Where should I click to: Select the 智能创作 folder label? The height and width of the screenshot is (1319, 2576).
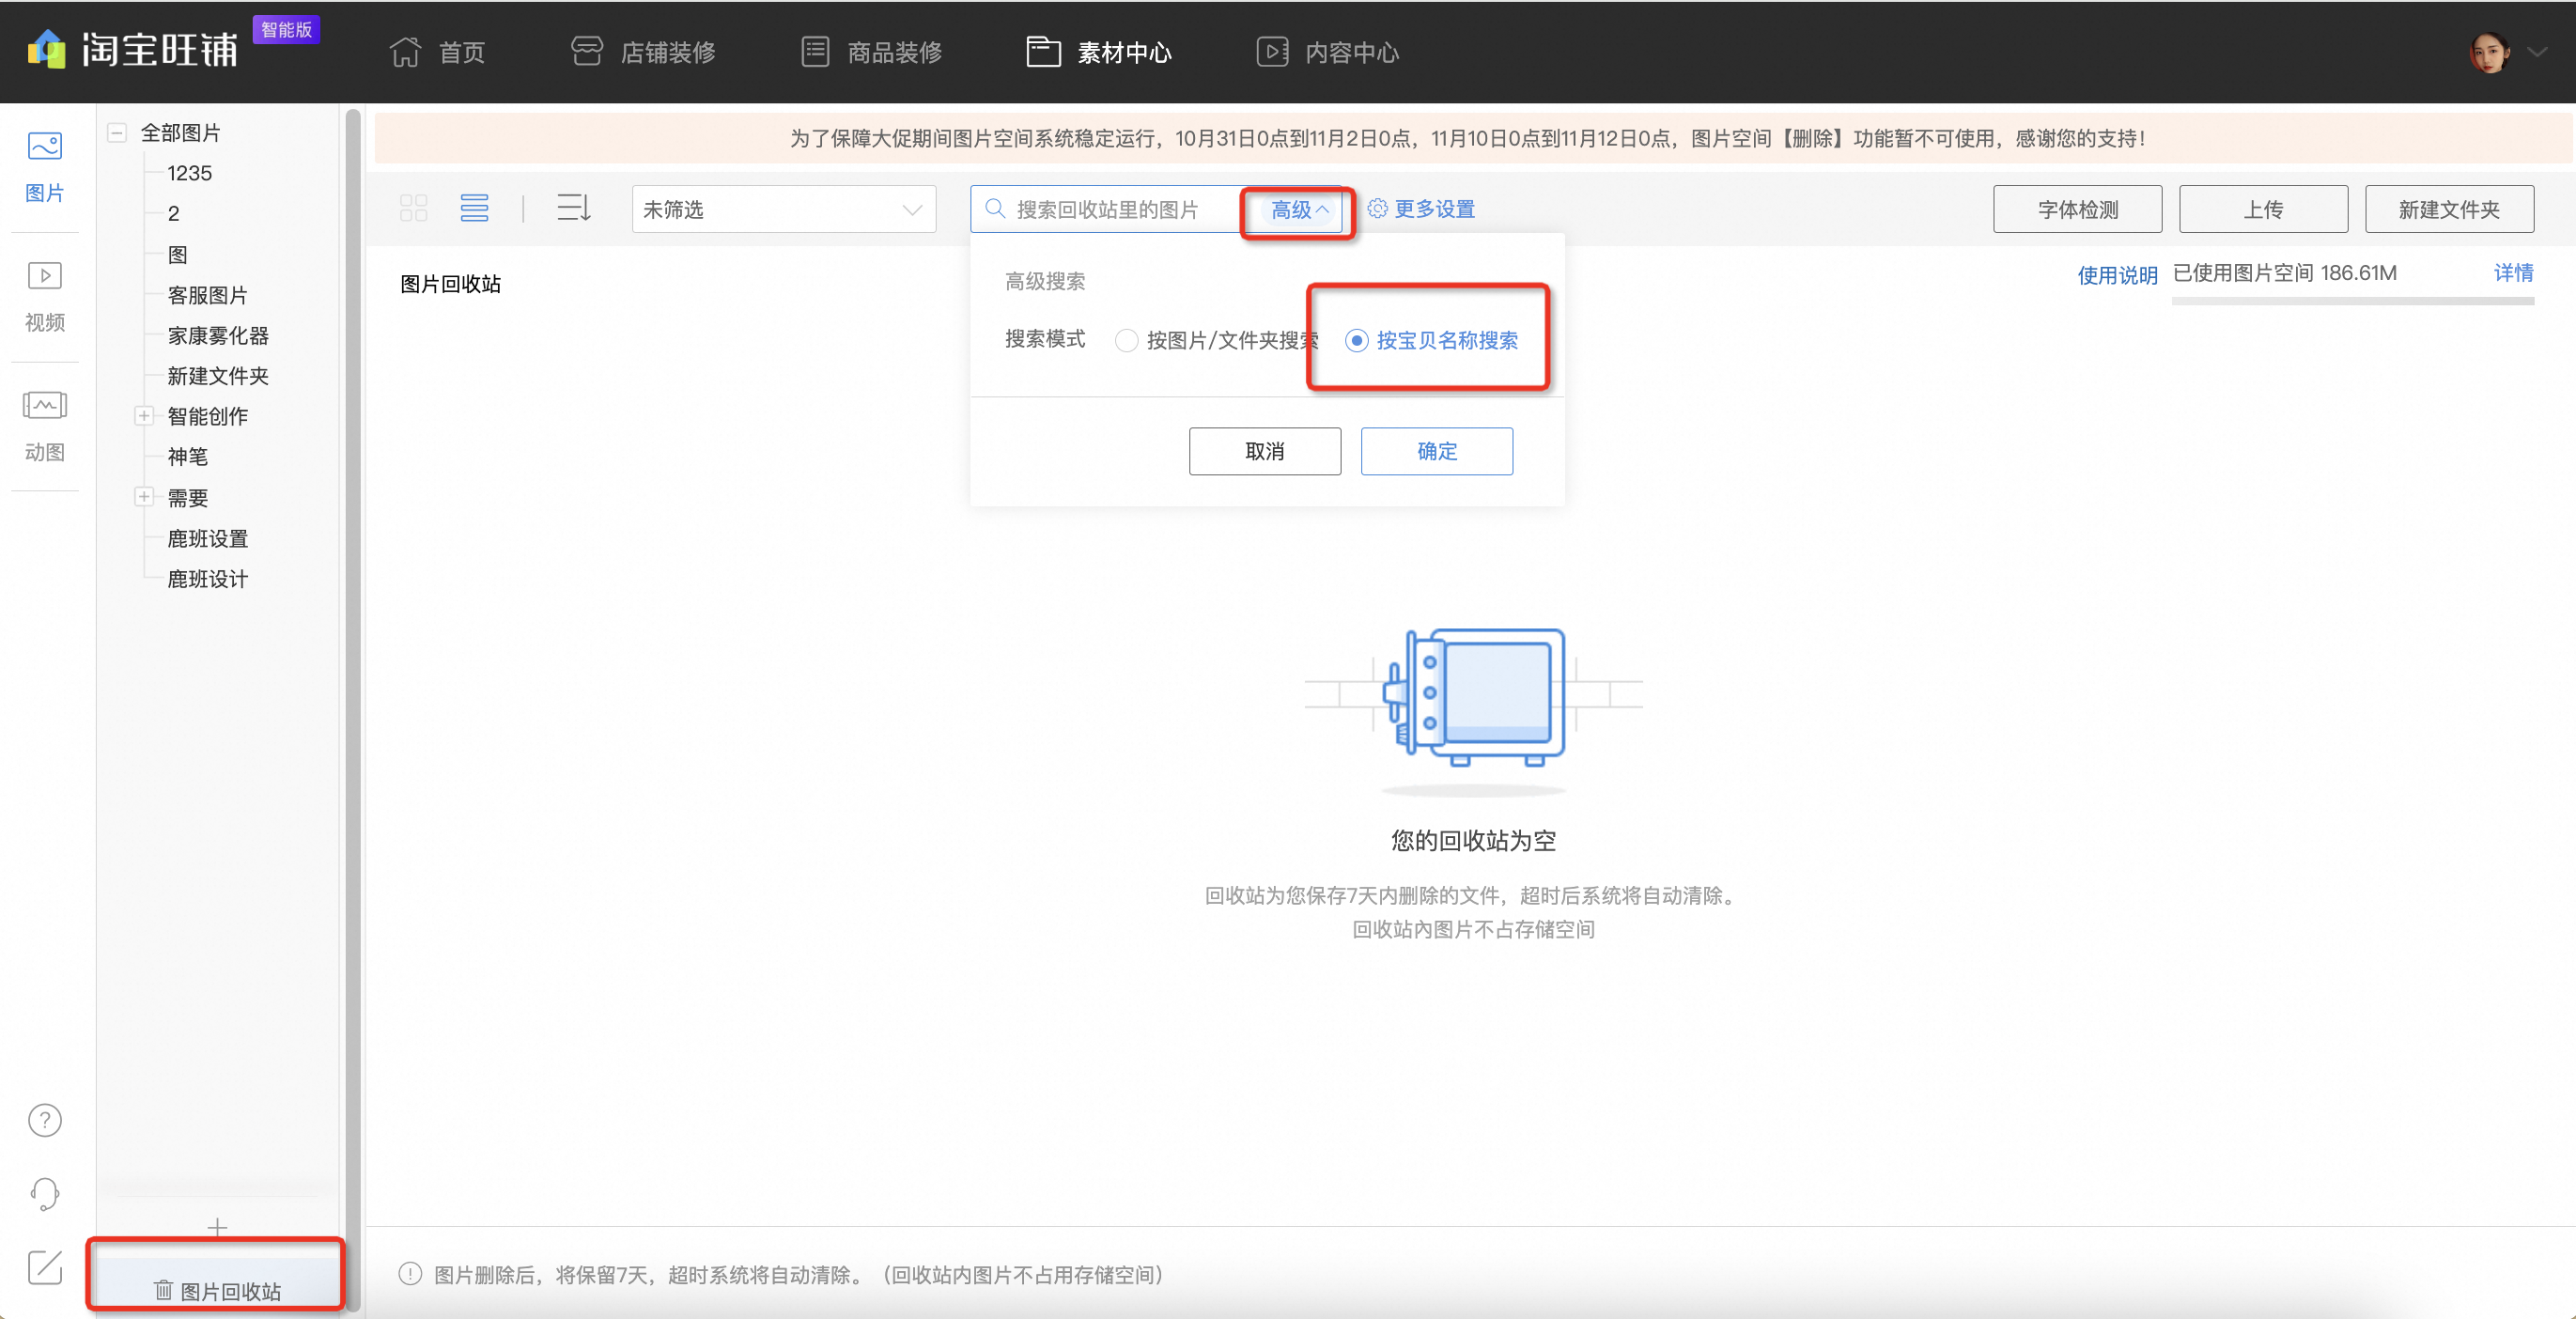click(207, 416)
